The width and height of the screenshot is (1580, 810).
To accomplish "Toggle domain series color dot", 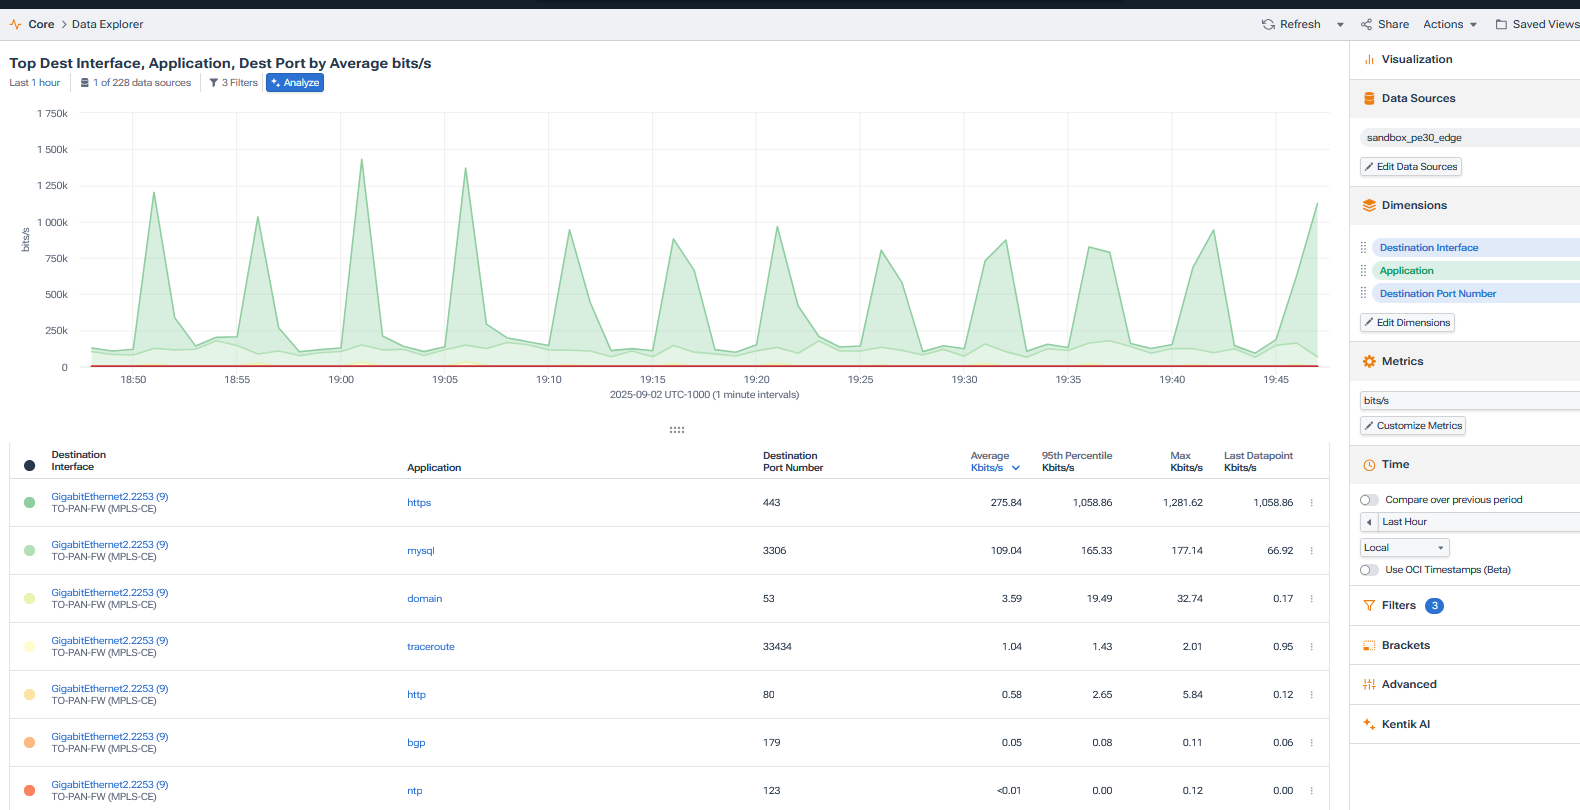I will click(x=29, y=599).
